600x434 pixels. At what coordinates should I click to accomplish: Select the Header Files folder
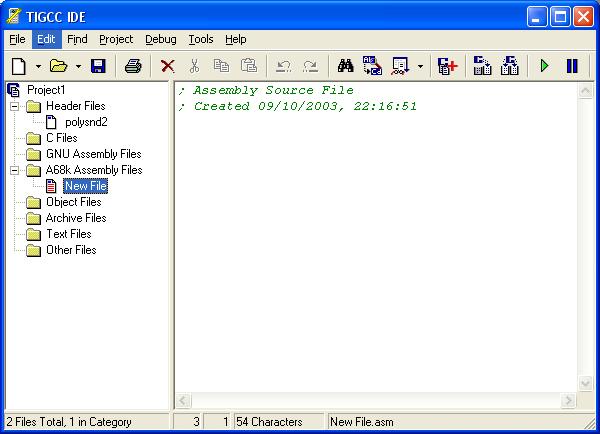click(76, 106)
